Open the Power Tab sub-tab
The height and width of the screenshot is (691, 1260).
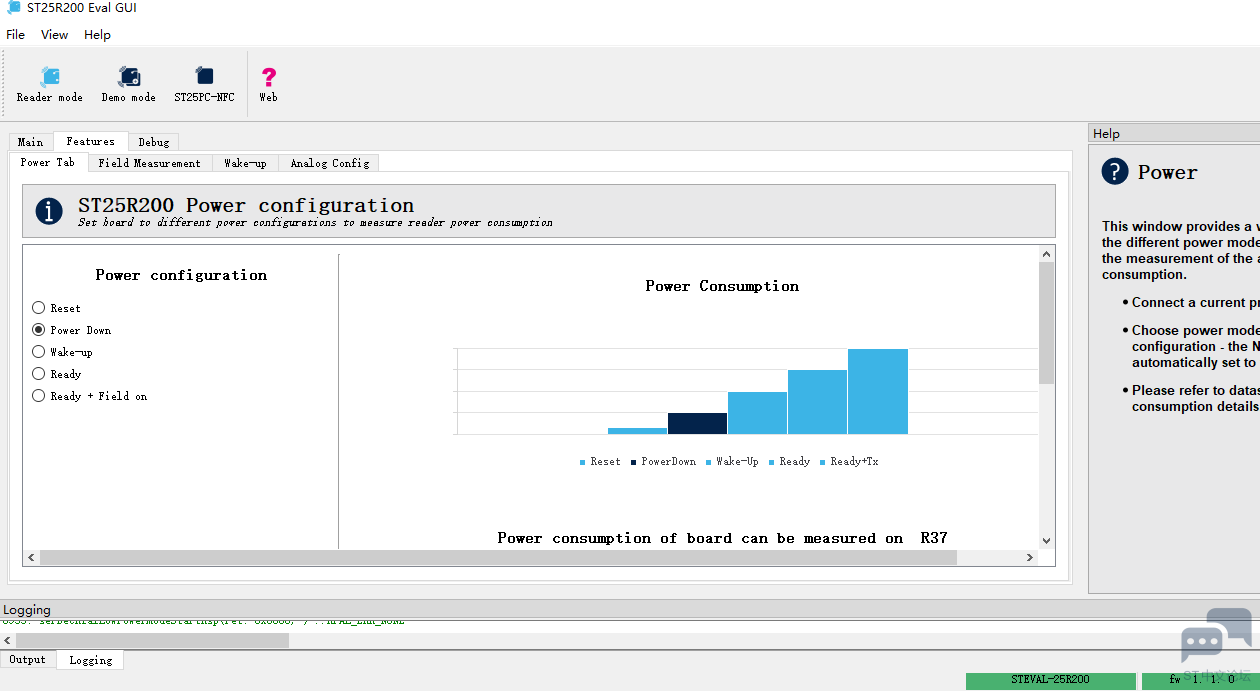point(48,162)
